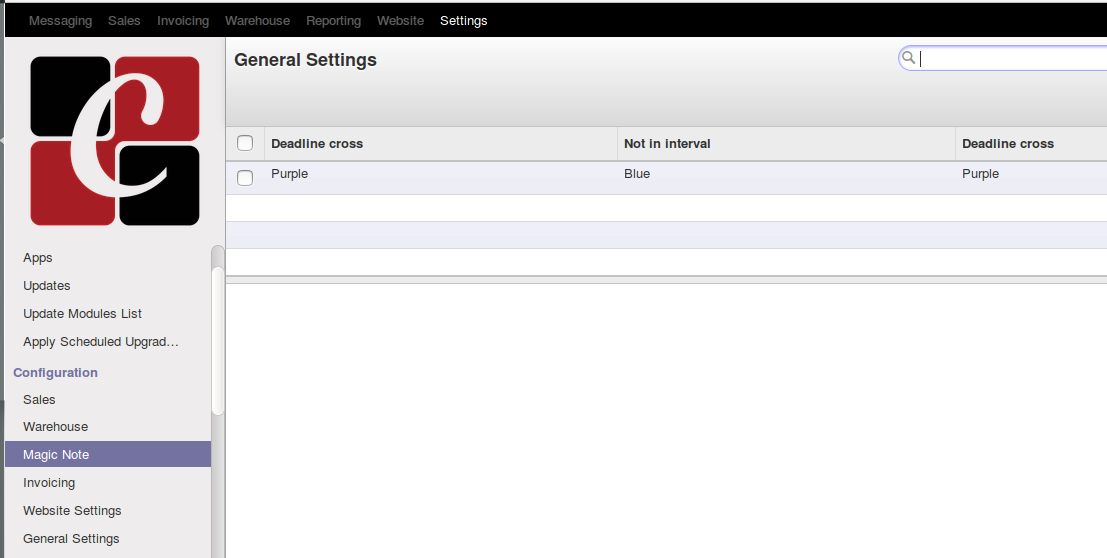Viewport: 1107px width, 558px height.
Task: Select Magic Note in Configuration
Action: 56,454
